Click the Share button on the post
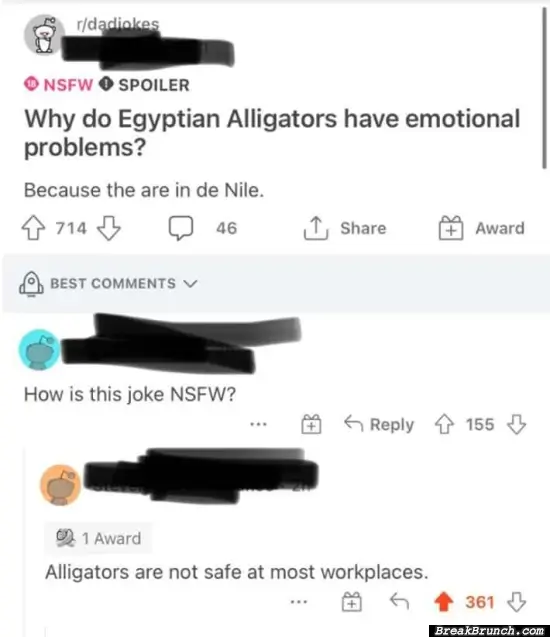Screen dimensions: 550x637 (345, 228)
